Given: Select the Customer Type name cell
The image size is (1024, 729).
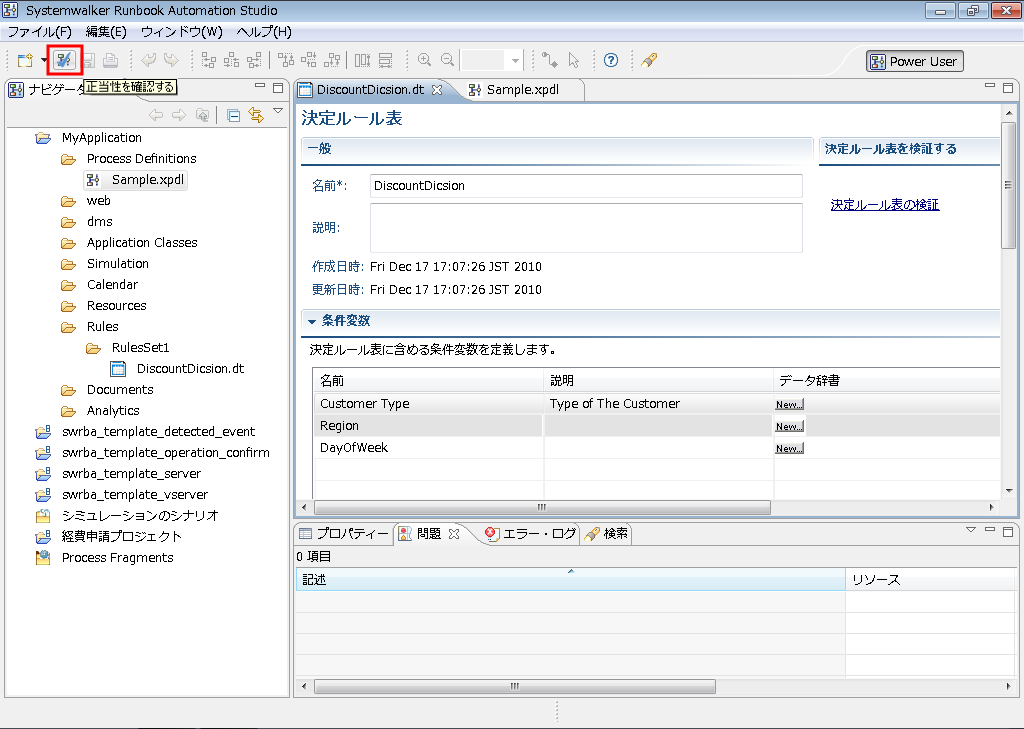Looking at the screenshot, I should click(428, 404).
